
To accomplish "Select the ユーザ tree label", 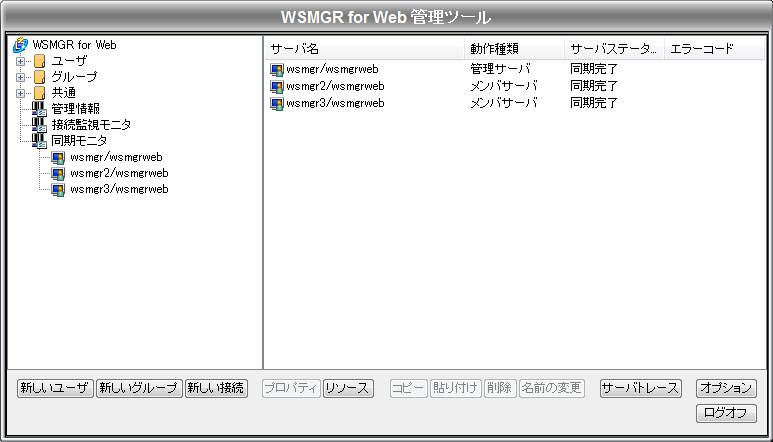I will click(70, 61).
